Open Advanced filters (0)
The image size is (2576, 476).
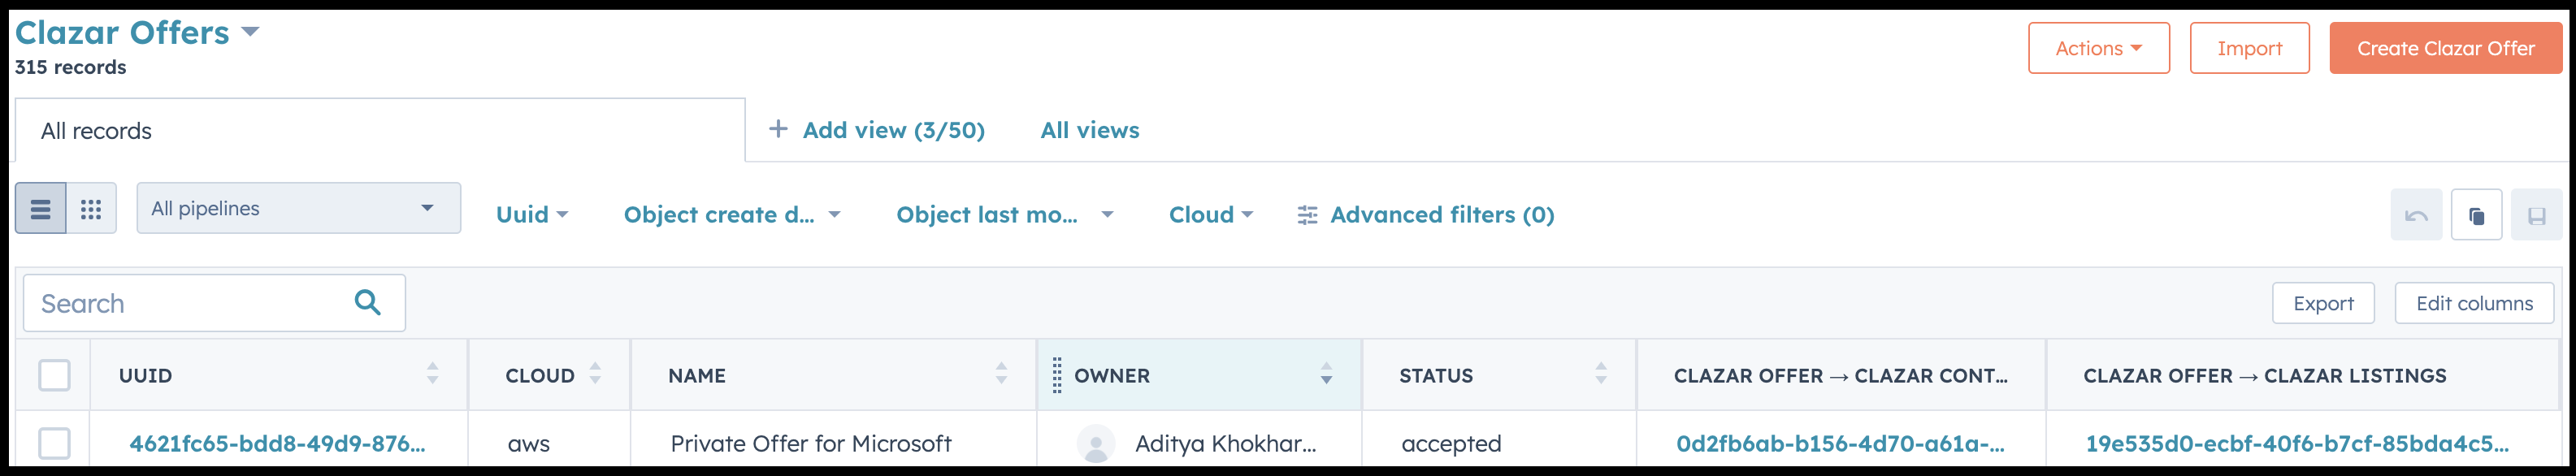point(1426,215)
